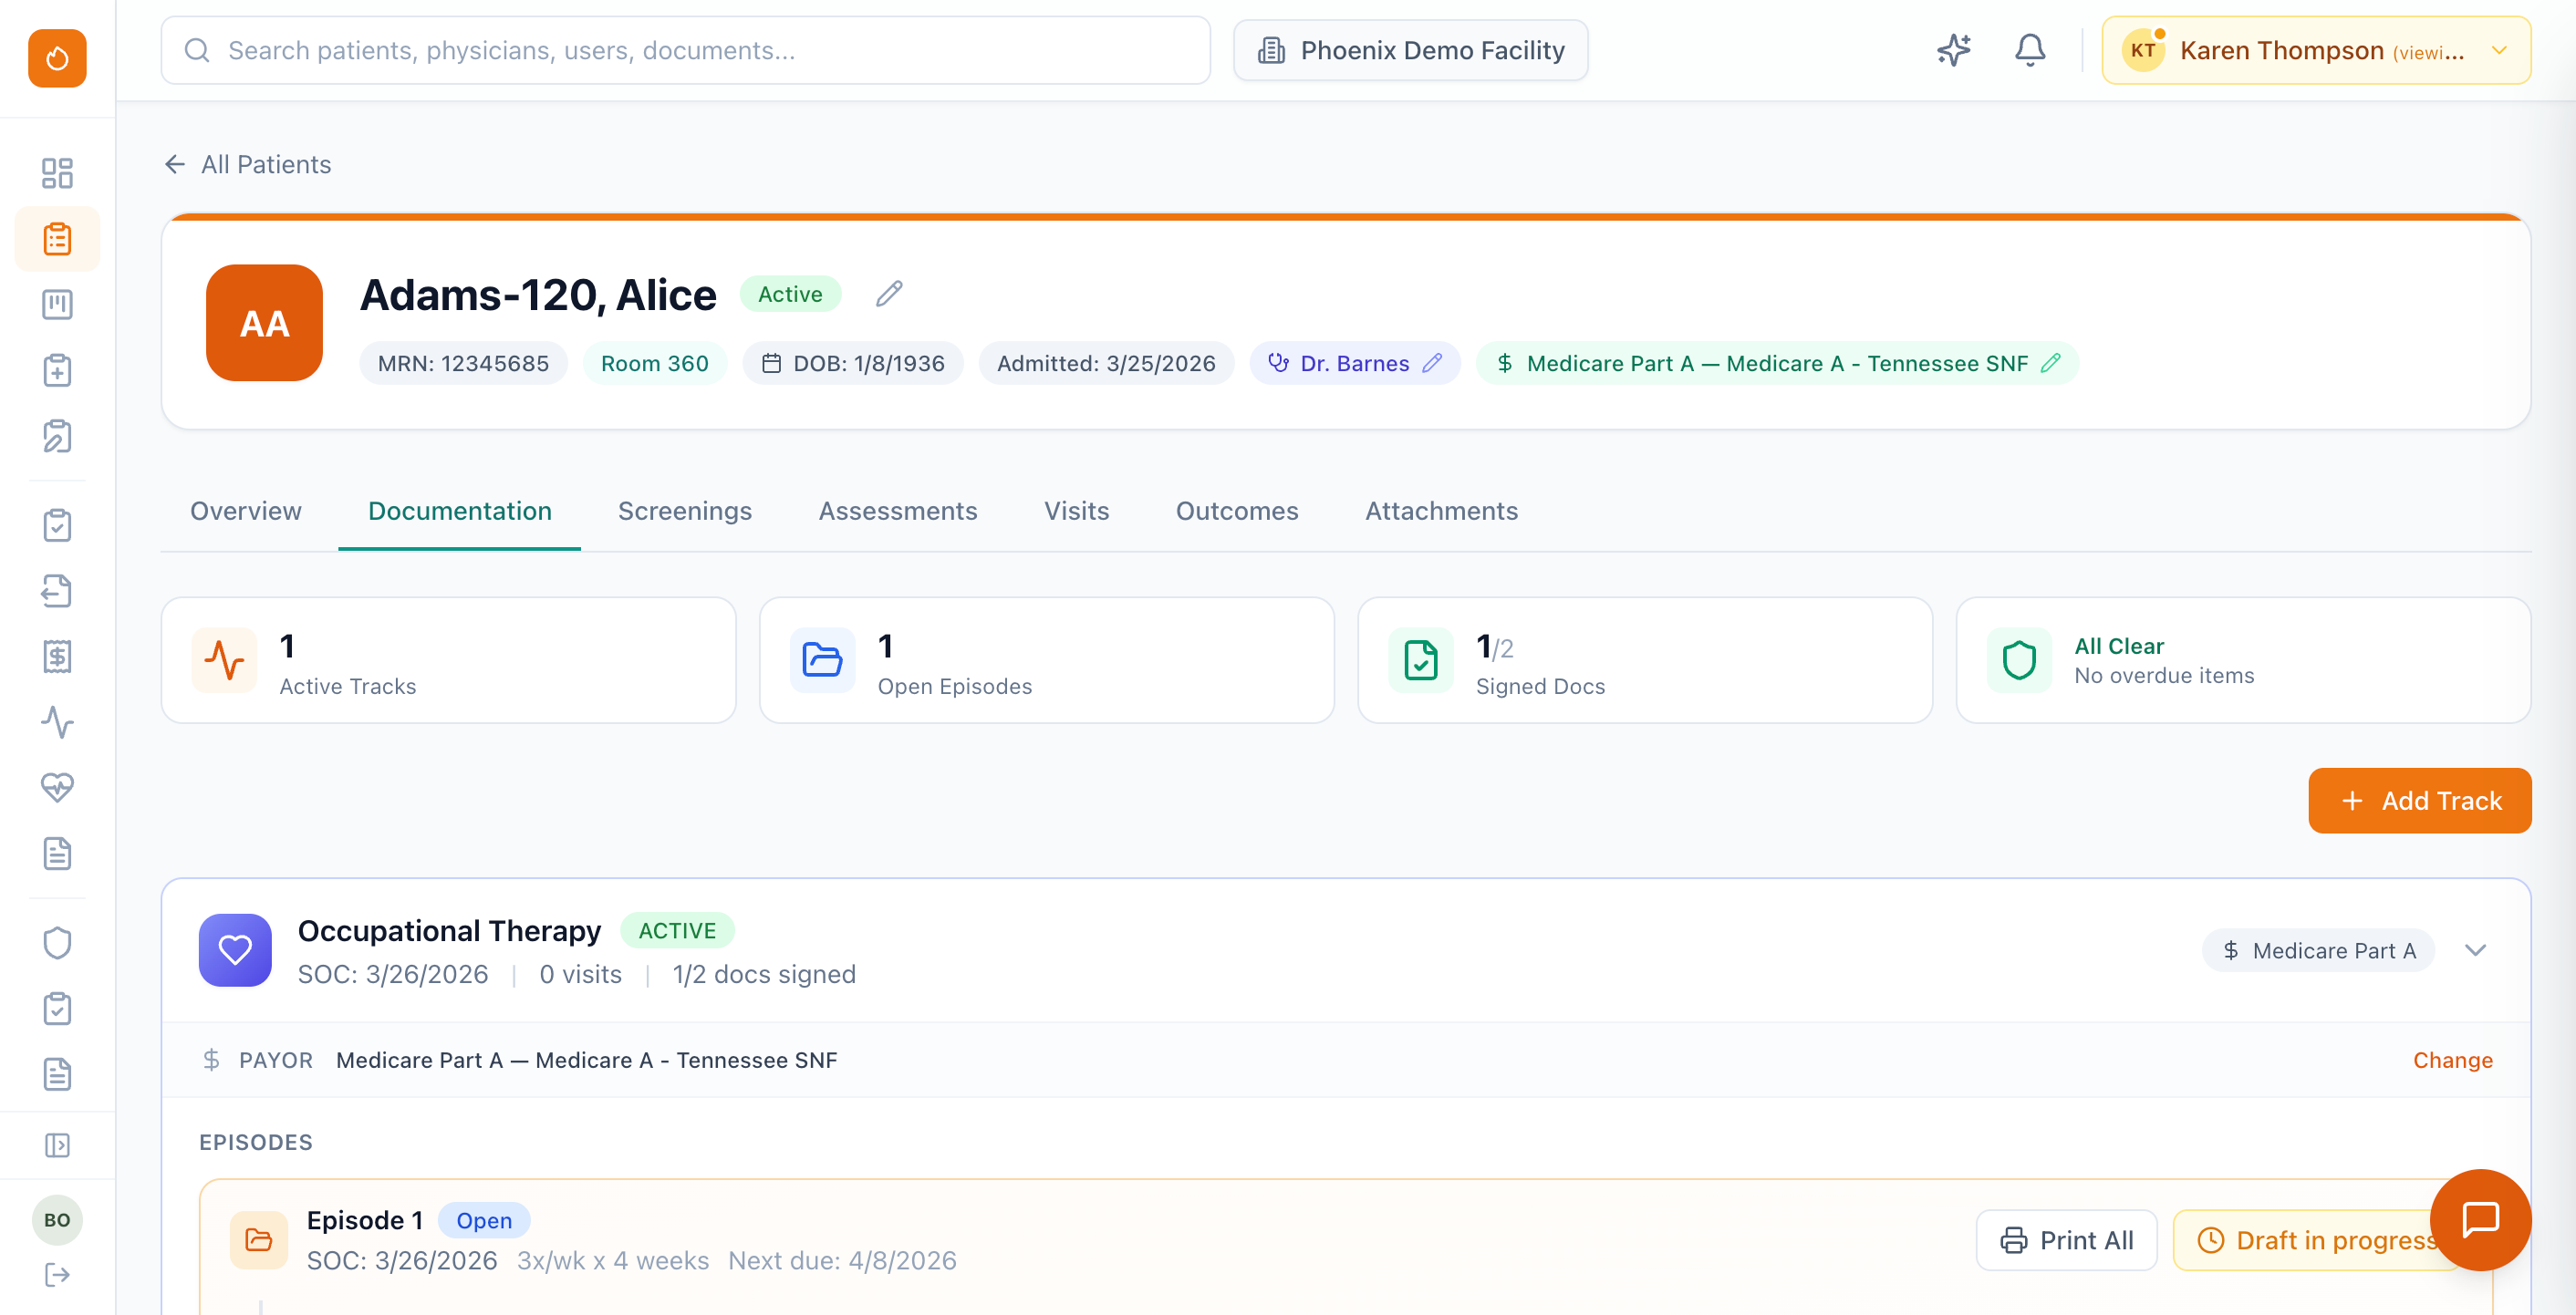
Task: Click the shield icon in sidebar
Action: 57,943
